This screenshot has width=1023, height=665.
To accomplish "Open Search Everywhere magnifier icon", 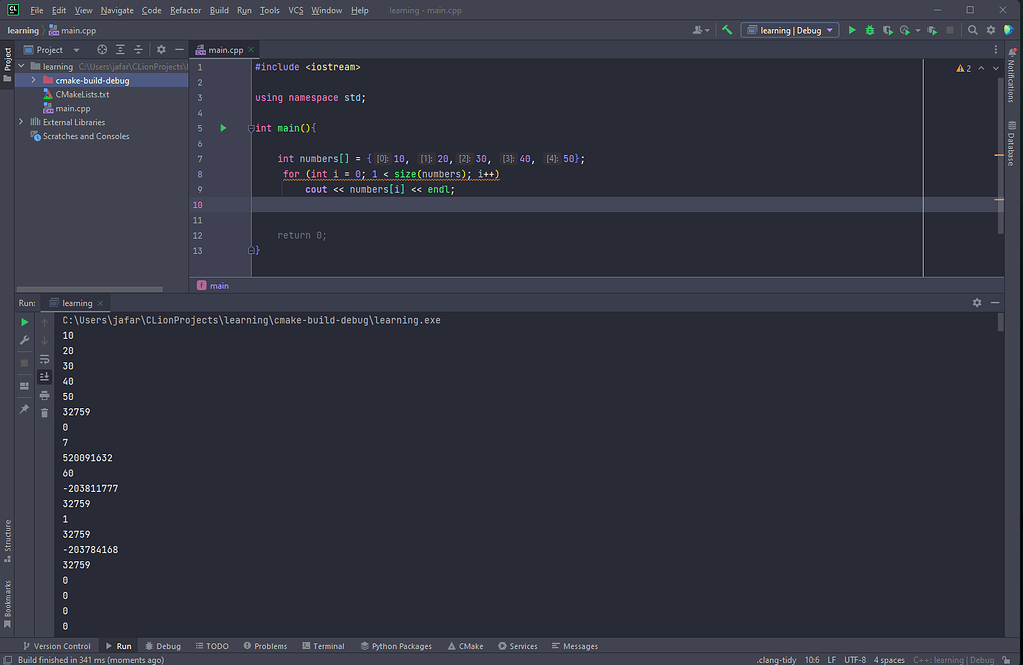I will coord(972,30).
